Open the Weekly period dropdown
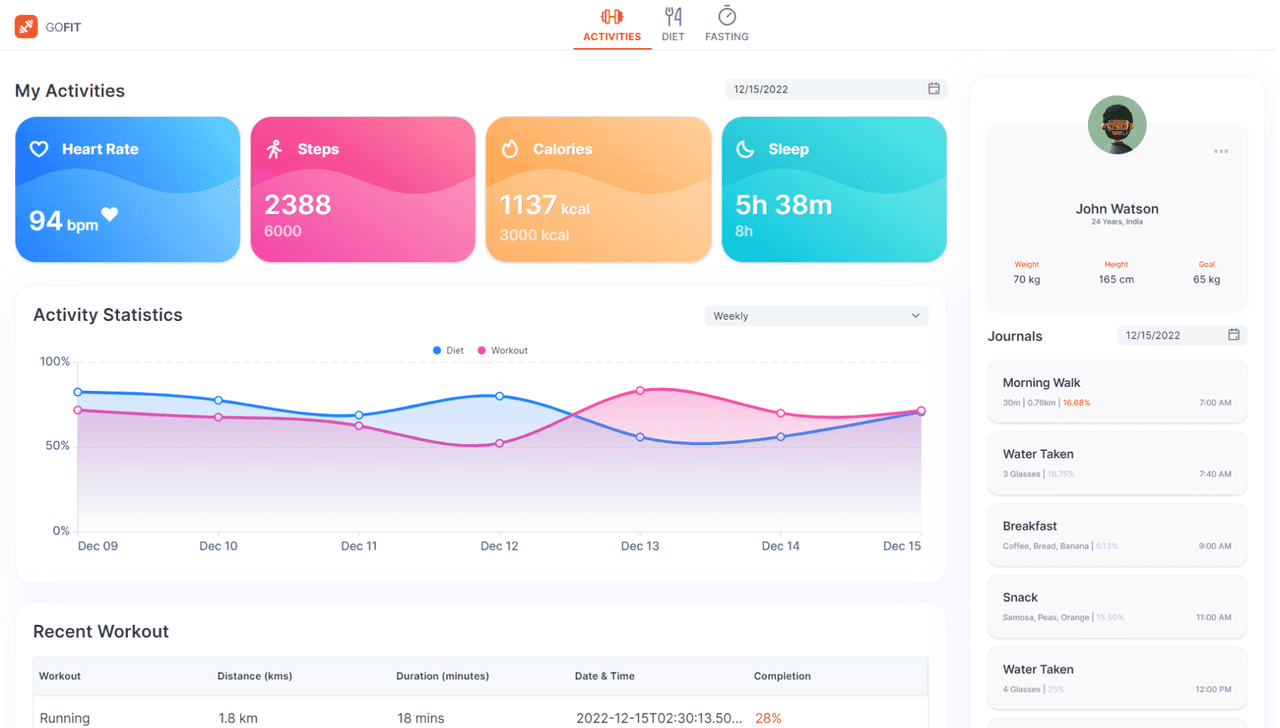Screen dimensions: 1280x728 click(816, 316)
